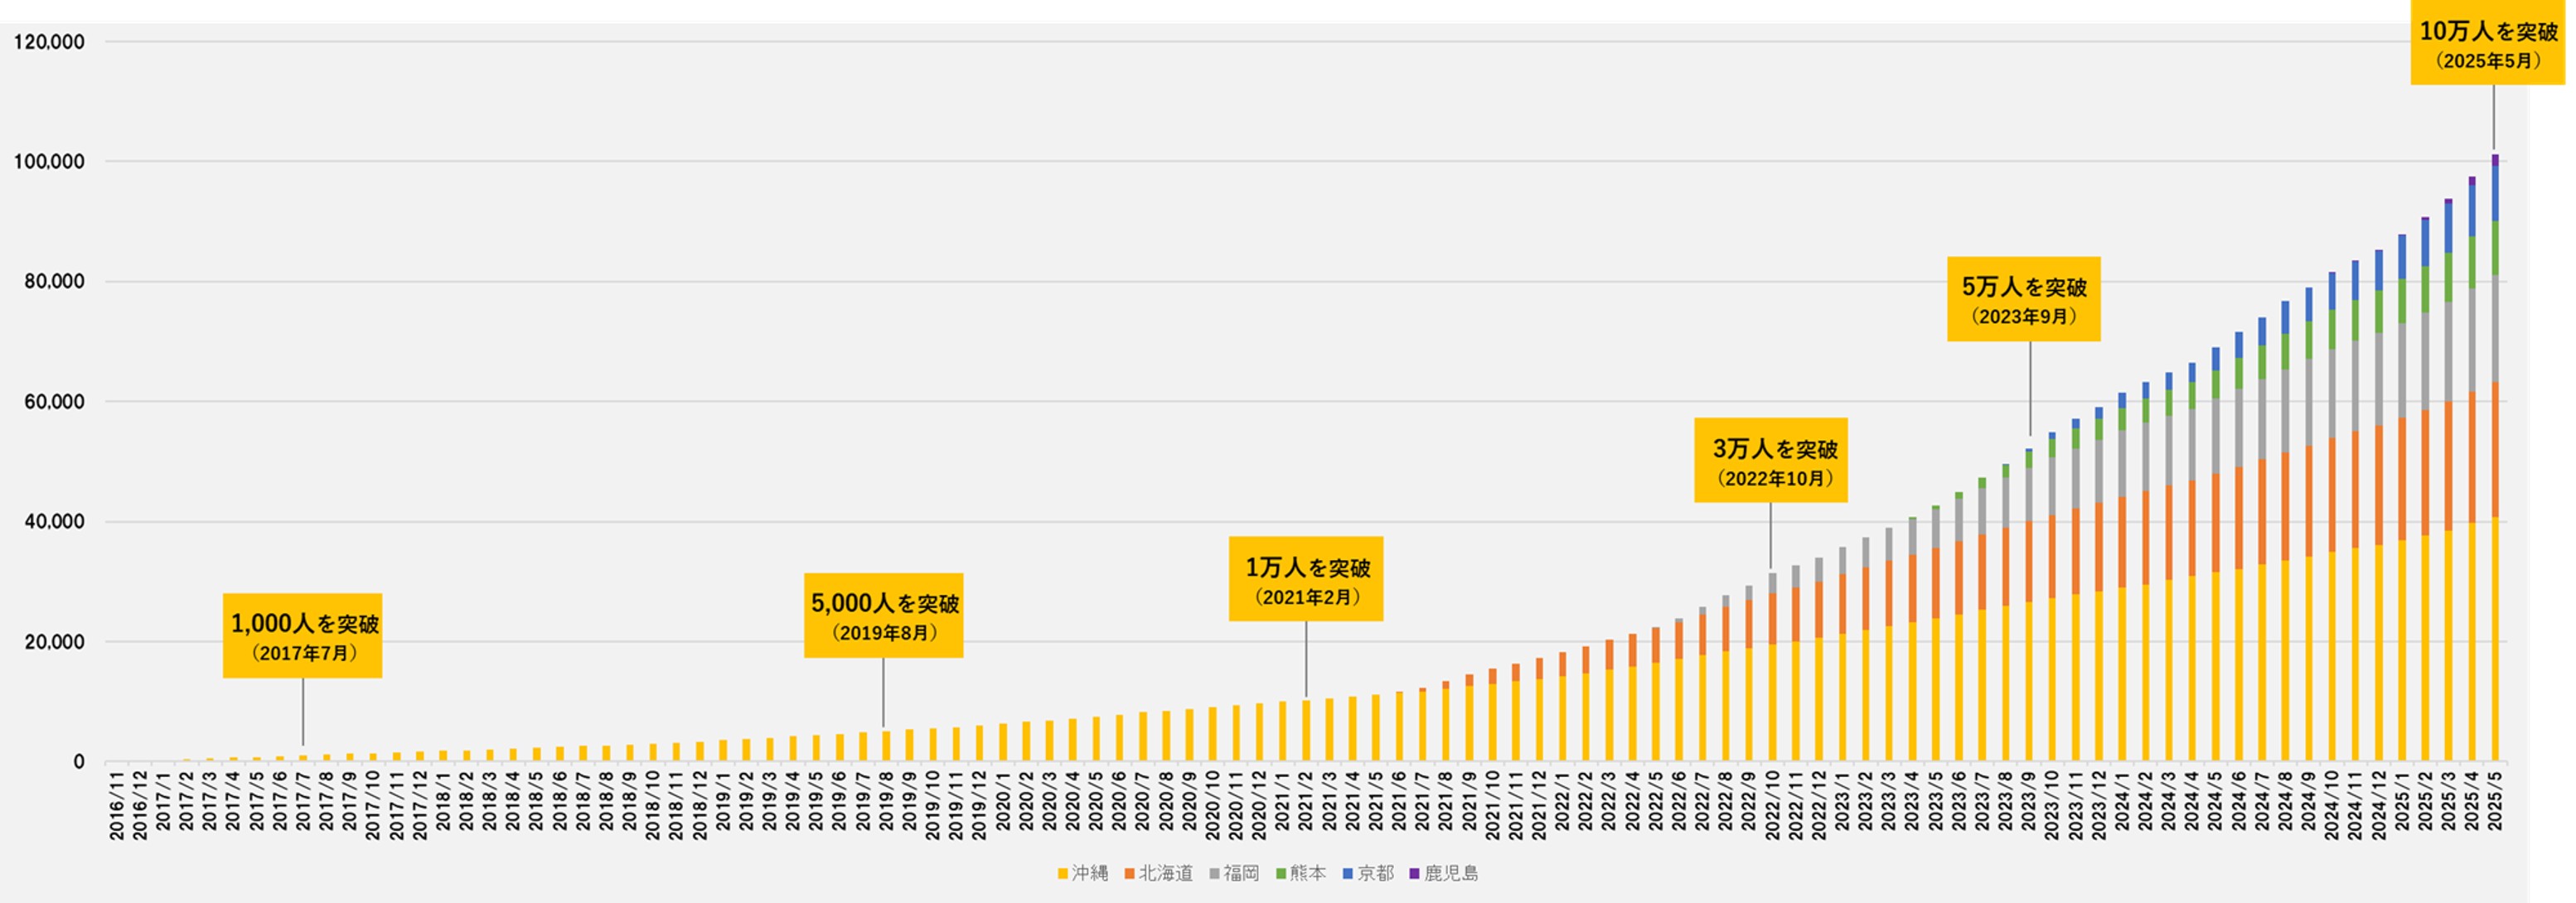Click the 120,000 y-axis label
The height and width of the screenshot is (903, 2576).
pyautogui.click(x=49, y=42)
